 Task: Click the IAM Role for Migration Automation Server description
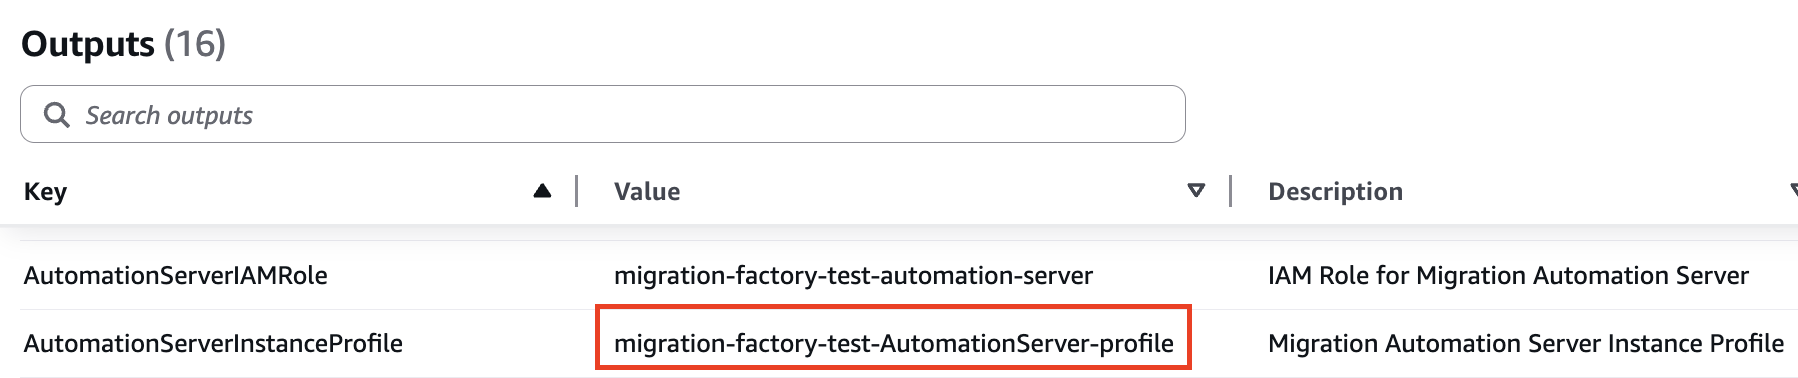click(1508, 275)
